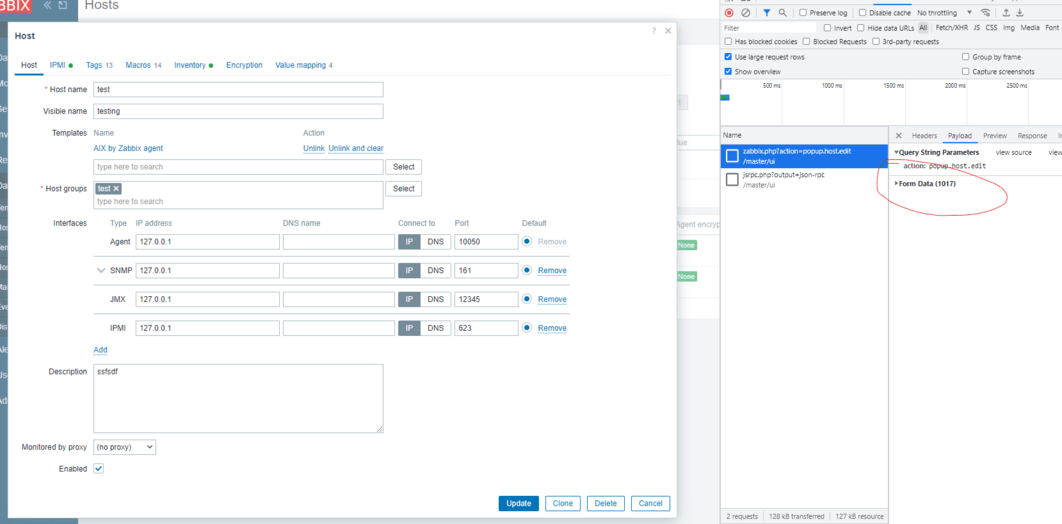Click the Import HAR upload icon
1062x524 pixels.
pos(1006,13)
